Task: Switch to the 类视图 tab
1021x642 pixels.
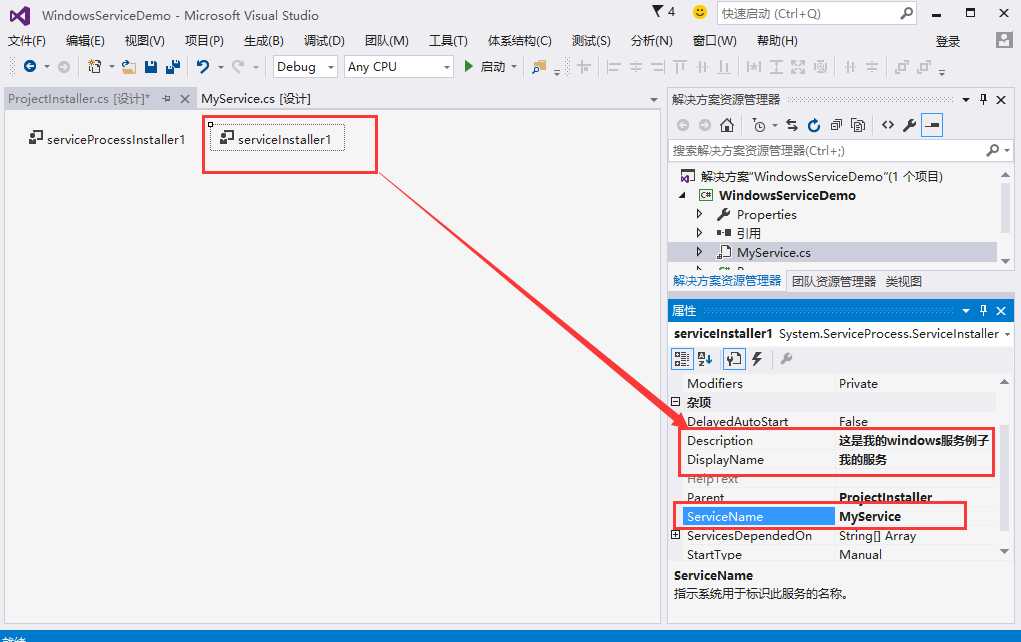Action: (904, 281)
